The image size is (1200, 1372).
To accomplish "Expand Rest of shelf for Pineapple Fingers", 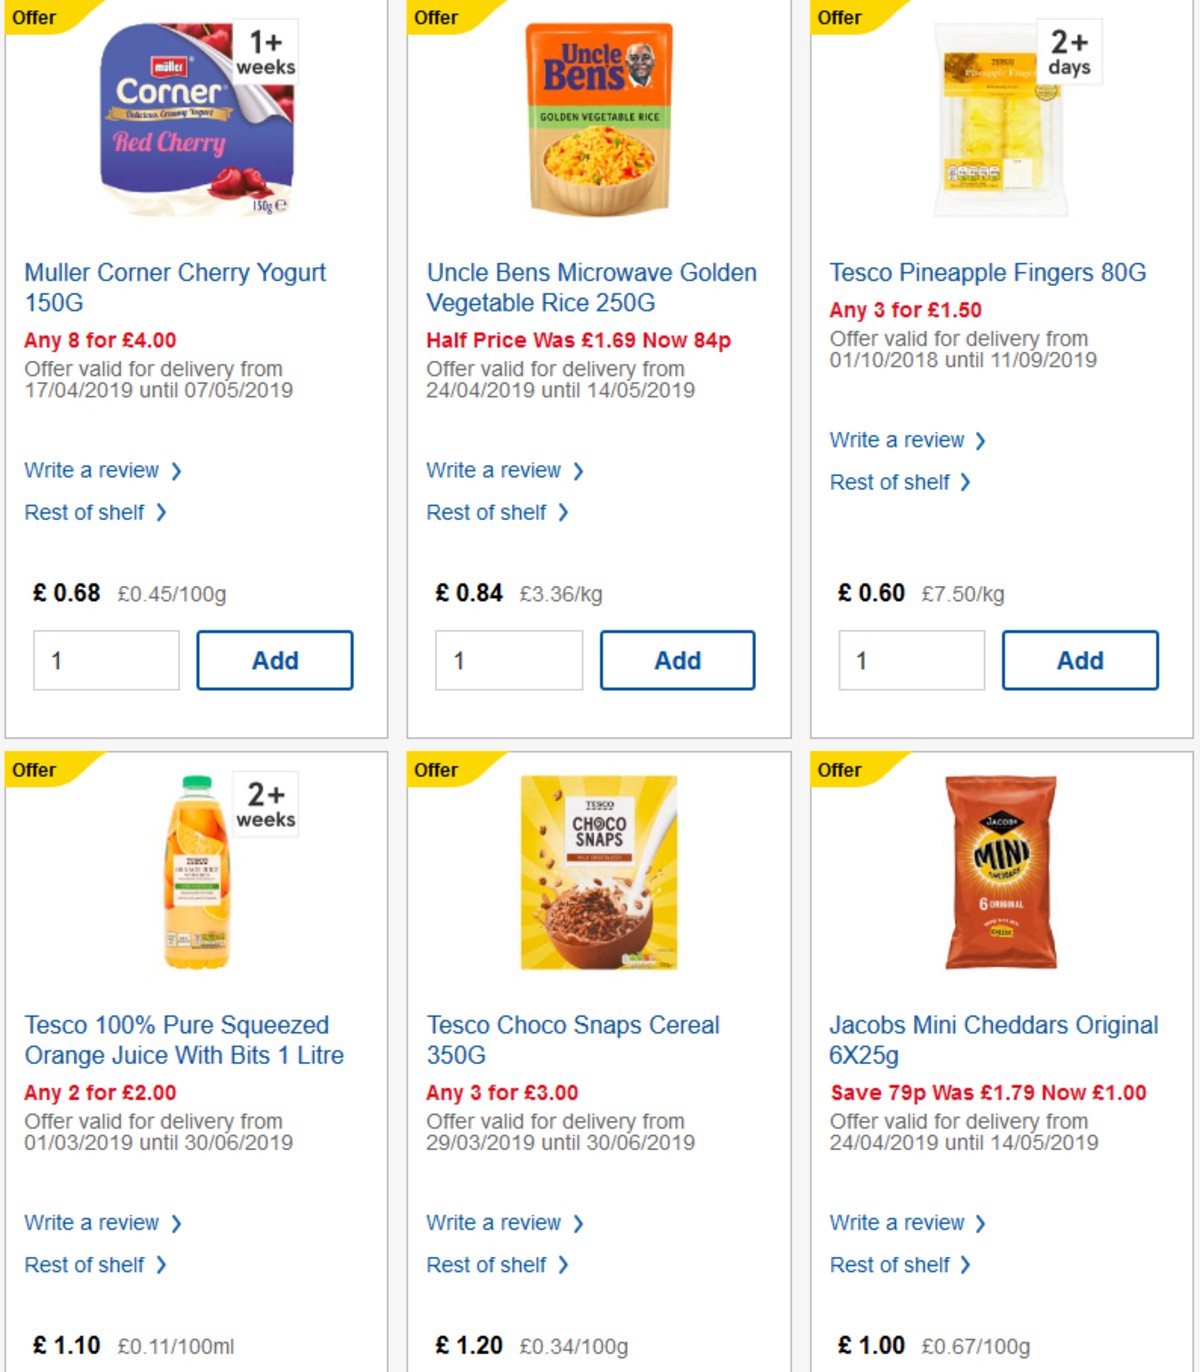I will (x=893, y=482).
